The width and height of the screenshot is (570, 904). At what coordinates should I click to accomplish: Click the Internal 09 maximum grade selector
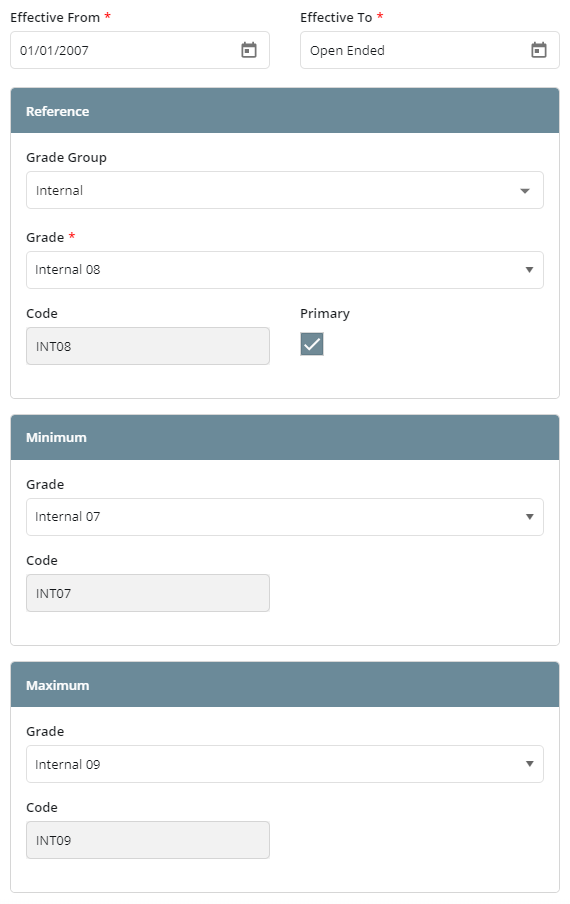(285, 764)
